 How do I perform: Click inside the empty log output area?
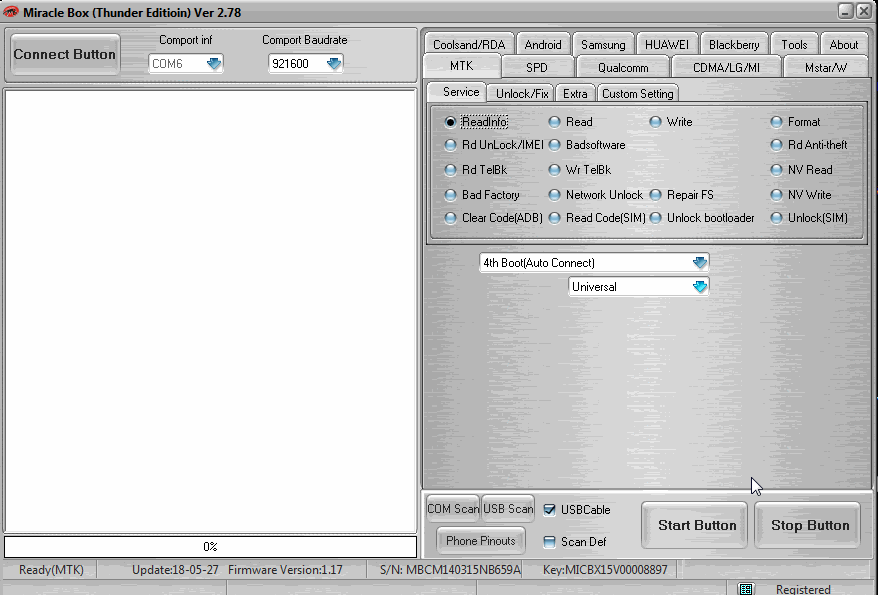pyautogui.click(x=211, y=311)
